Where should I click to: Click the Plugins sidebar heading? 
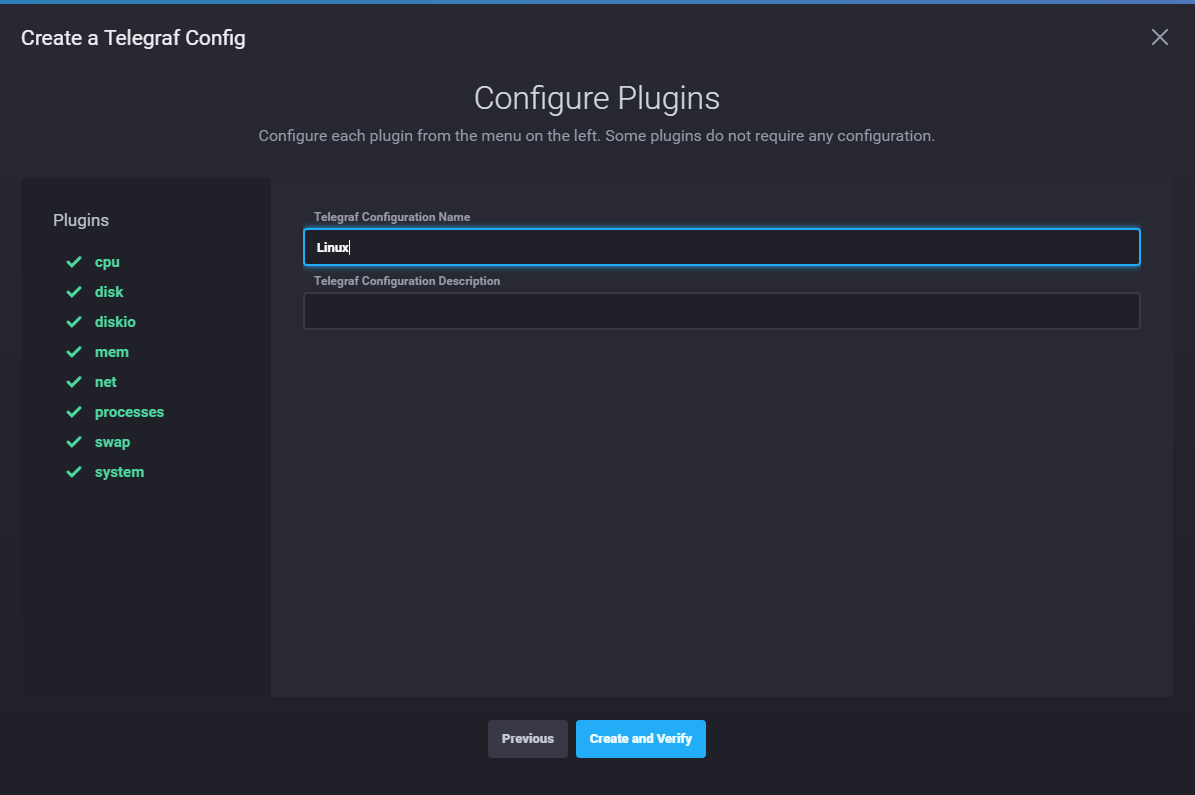[x=81, y=220]
